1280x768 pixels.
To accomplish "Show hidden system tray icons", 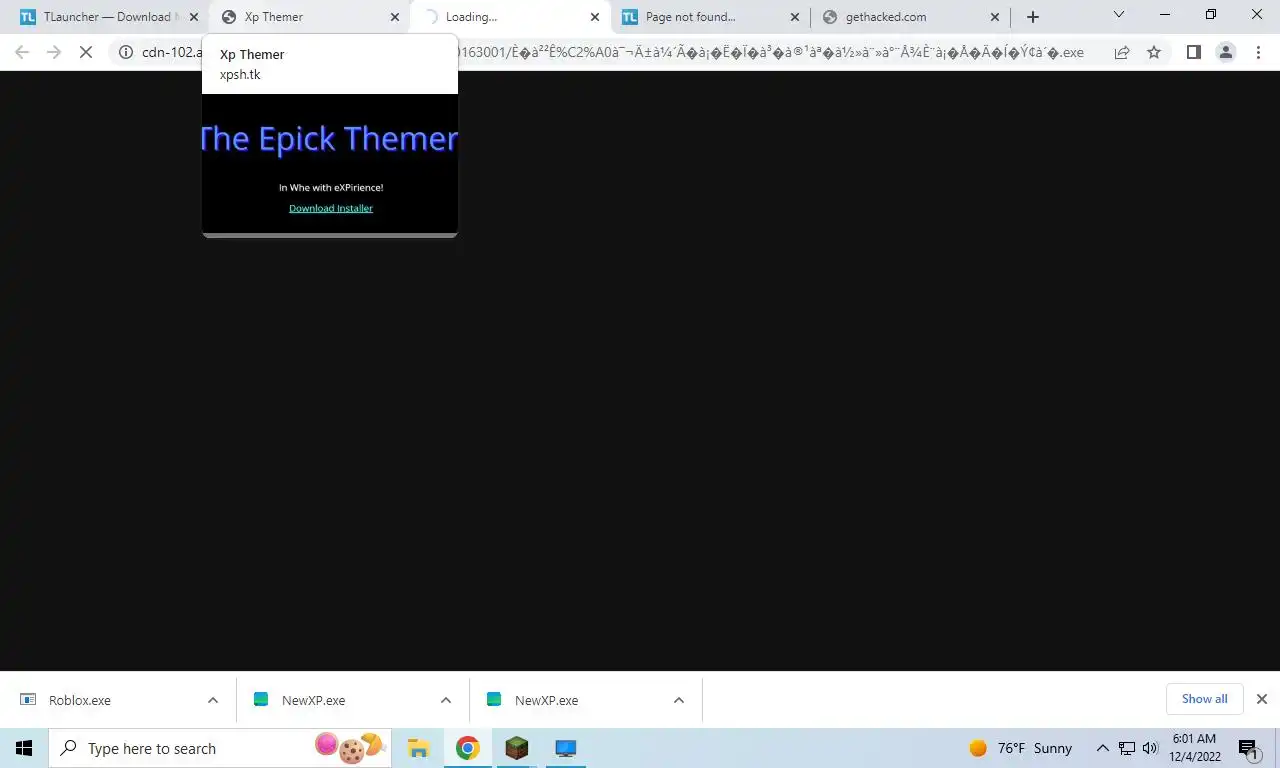I will (x=1103, y=748).
